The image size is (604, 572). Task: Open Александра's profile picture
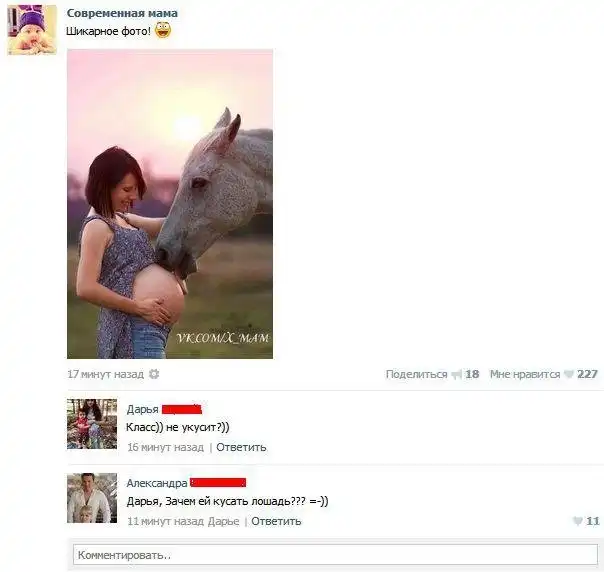92,498
